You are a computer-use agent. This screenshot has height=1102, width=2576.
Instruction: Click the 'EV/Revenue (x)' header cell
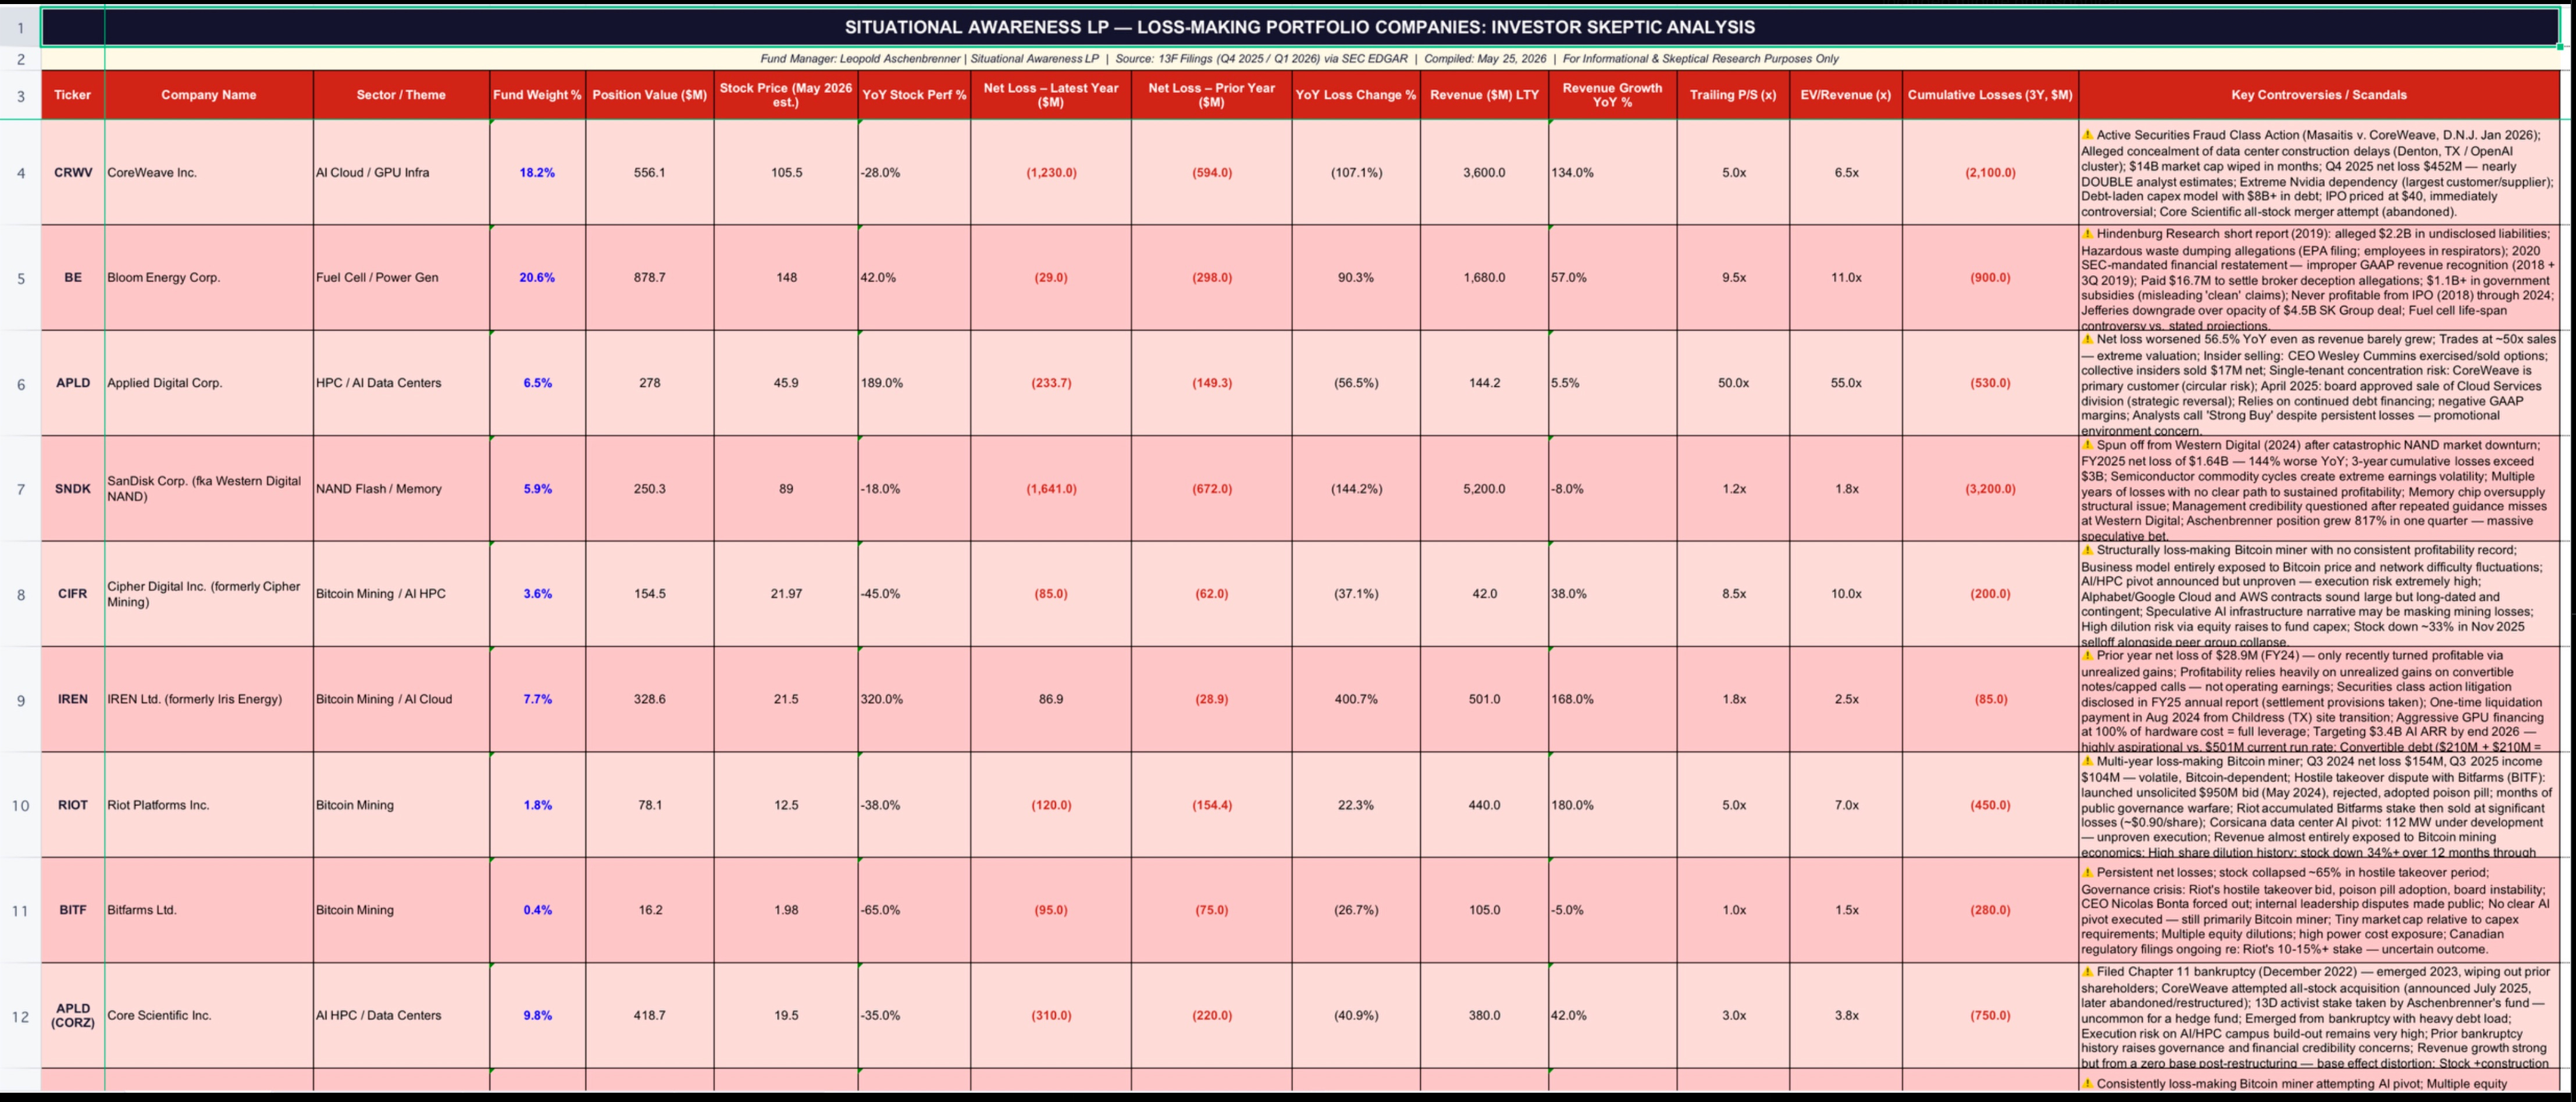click(1846, 95)
